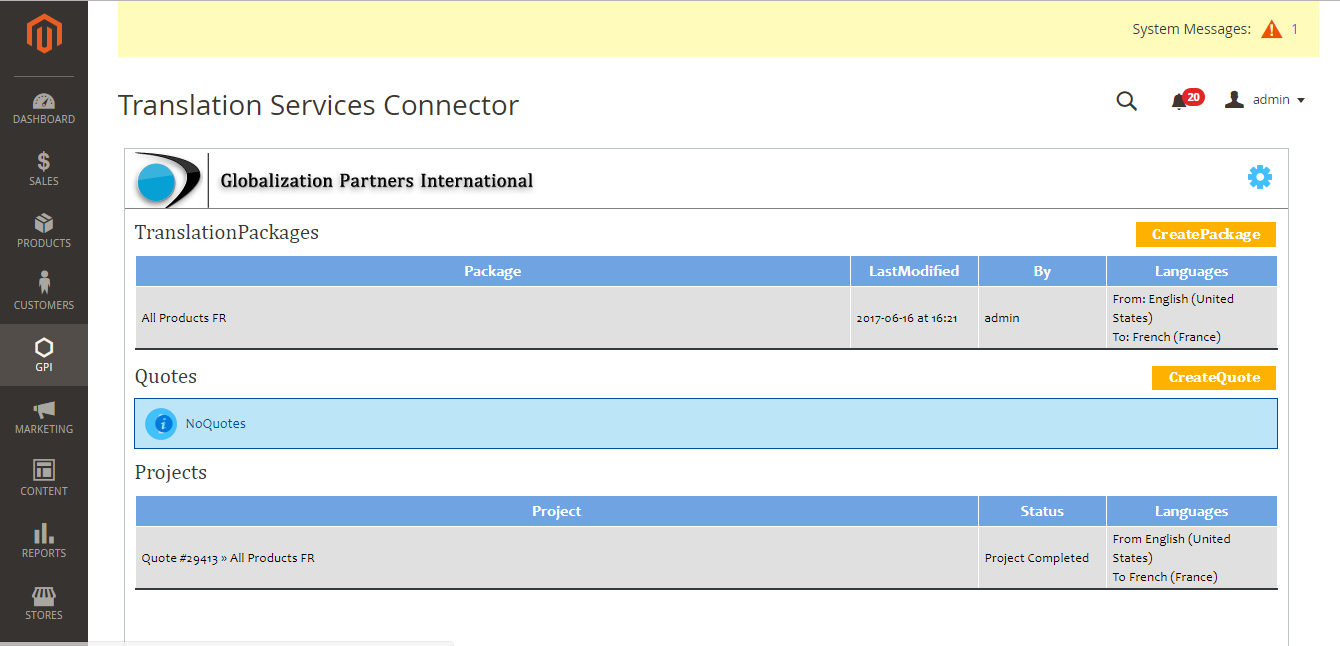1340x646 pixels.
Task: Click the search magnifier icon
Action: pyautogui.click(x=1127, y=101)
